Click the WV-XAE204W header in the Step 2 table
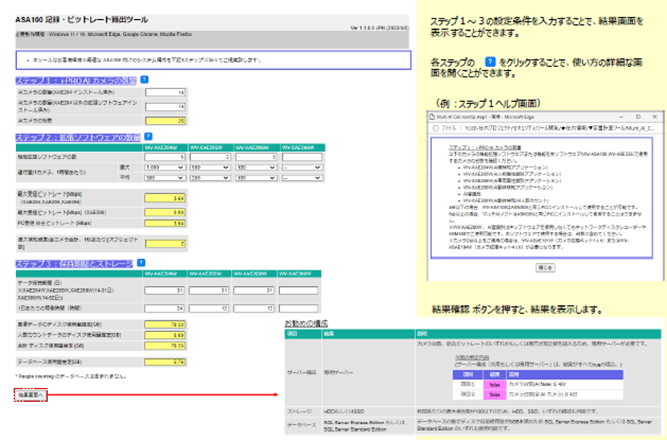Screen dimensions: 667x440 [165, 148]
